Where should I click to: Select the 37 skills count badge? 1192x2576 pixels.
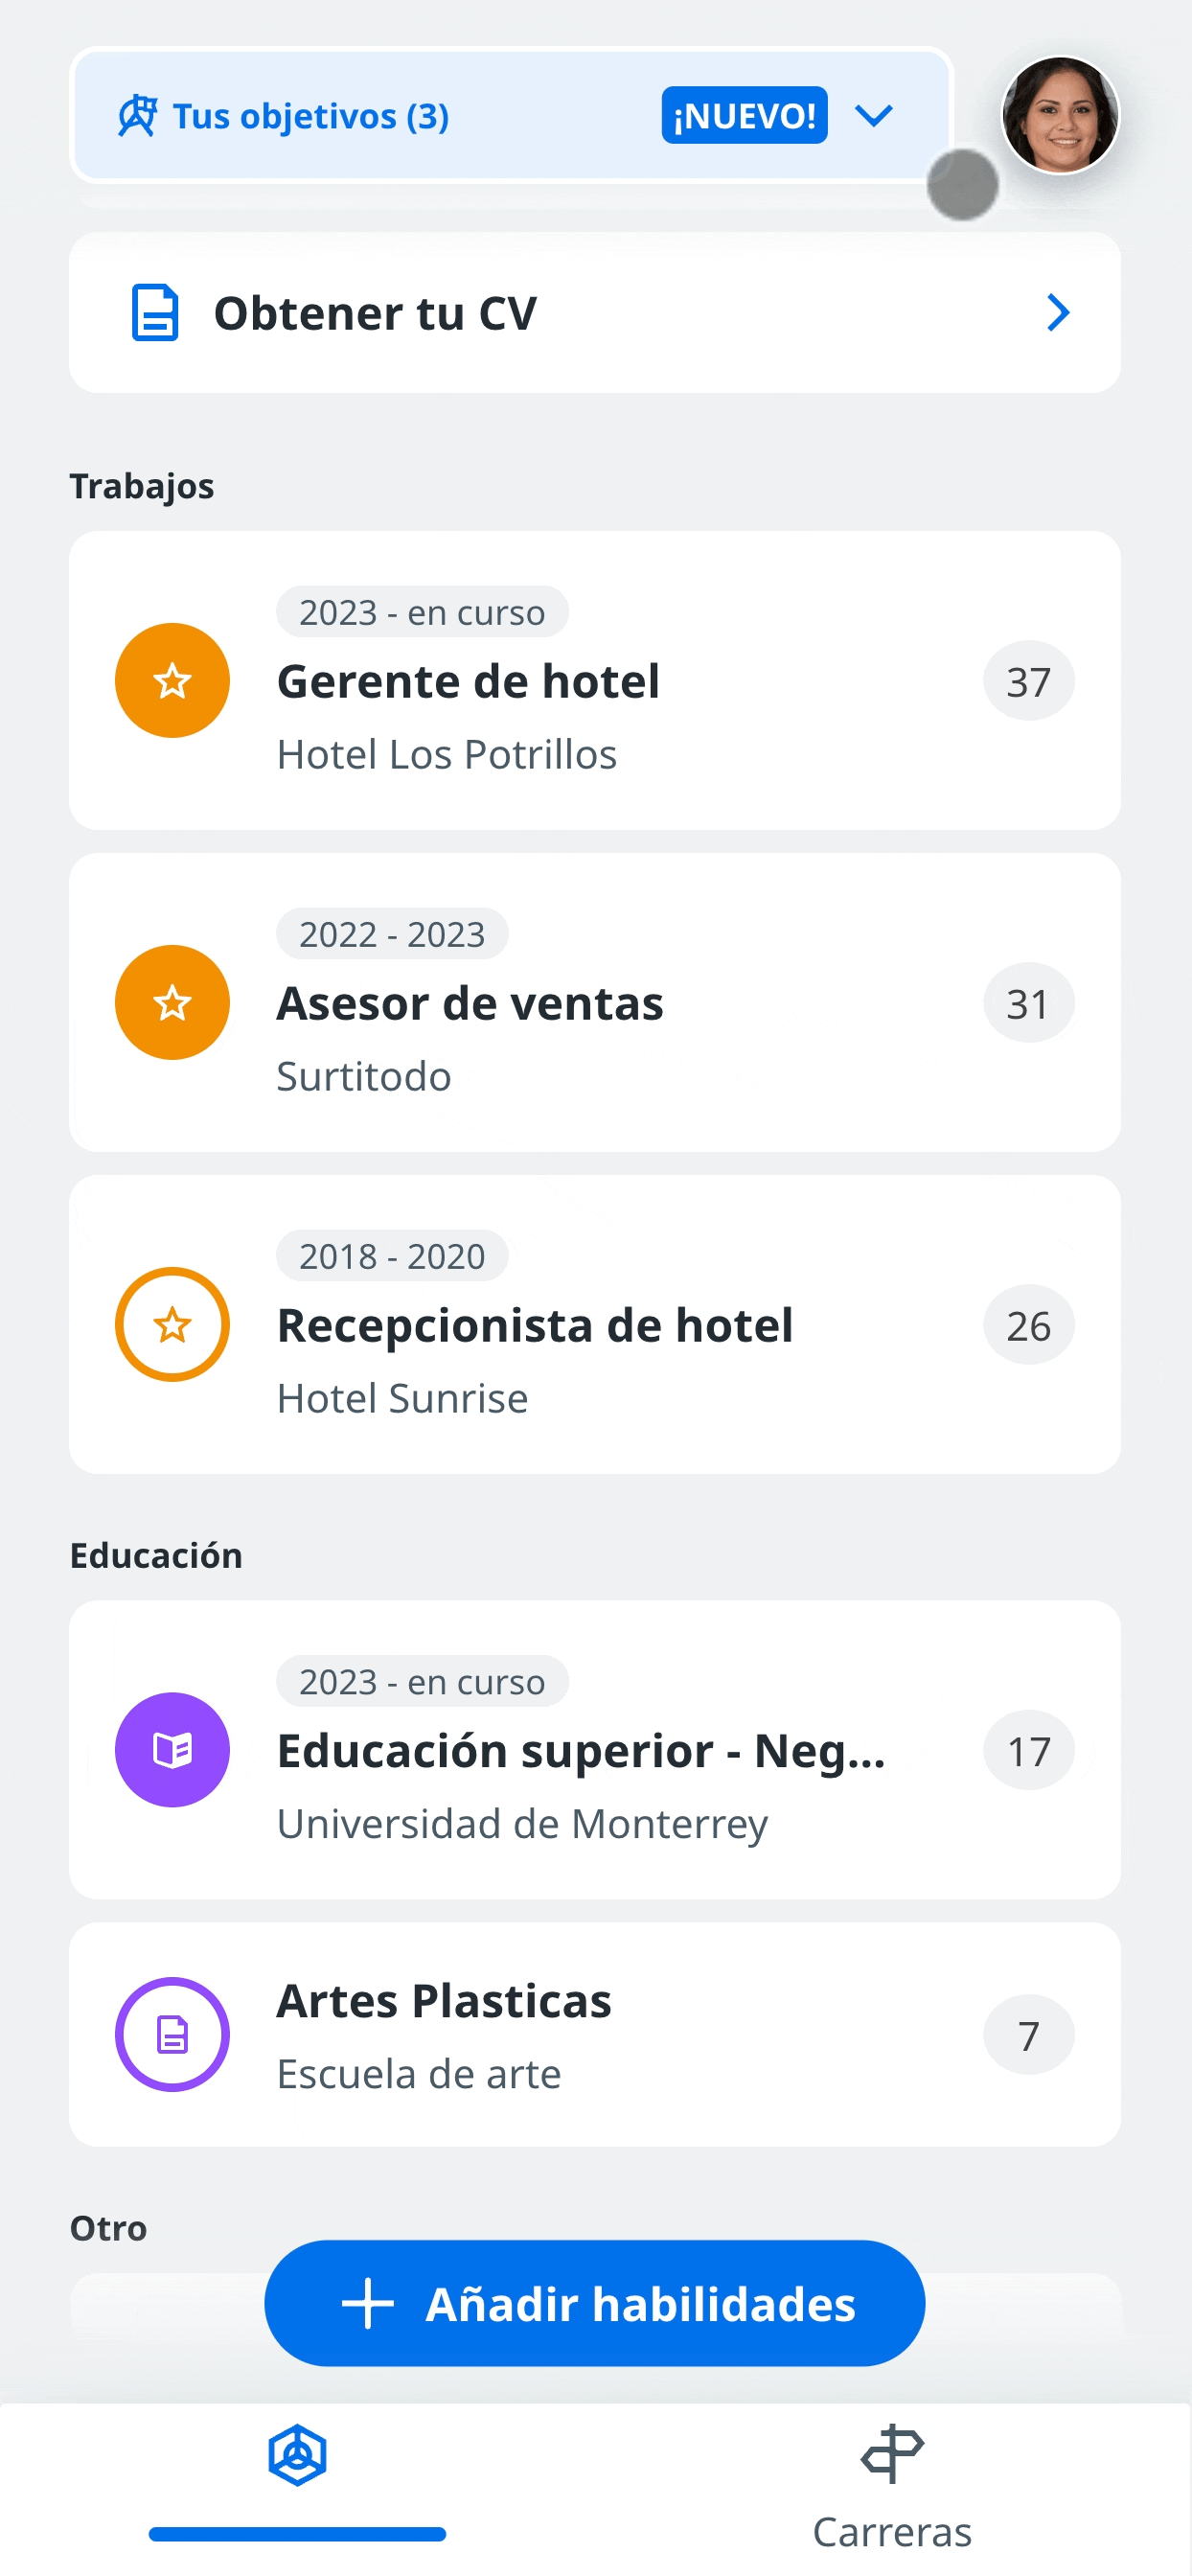coord(1028,681)
